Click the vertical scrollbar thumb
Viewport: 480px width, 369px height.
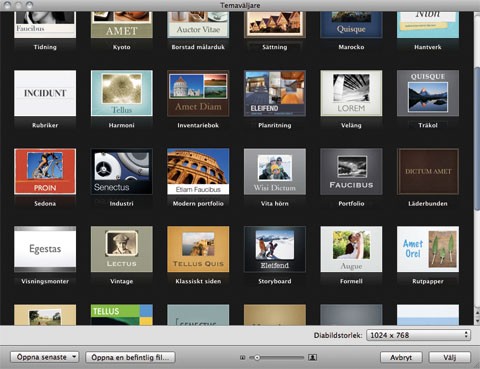pos(477,138)
